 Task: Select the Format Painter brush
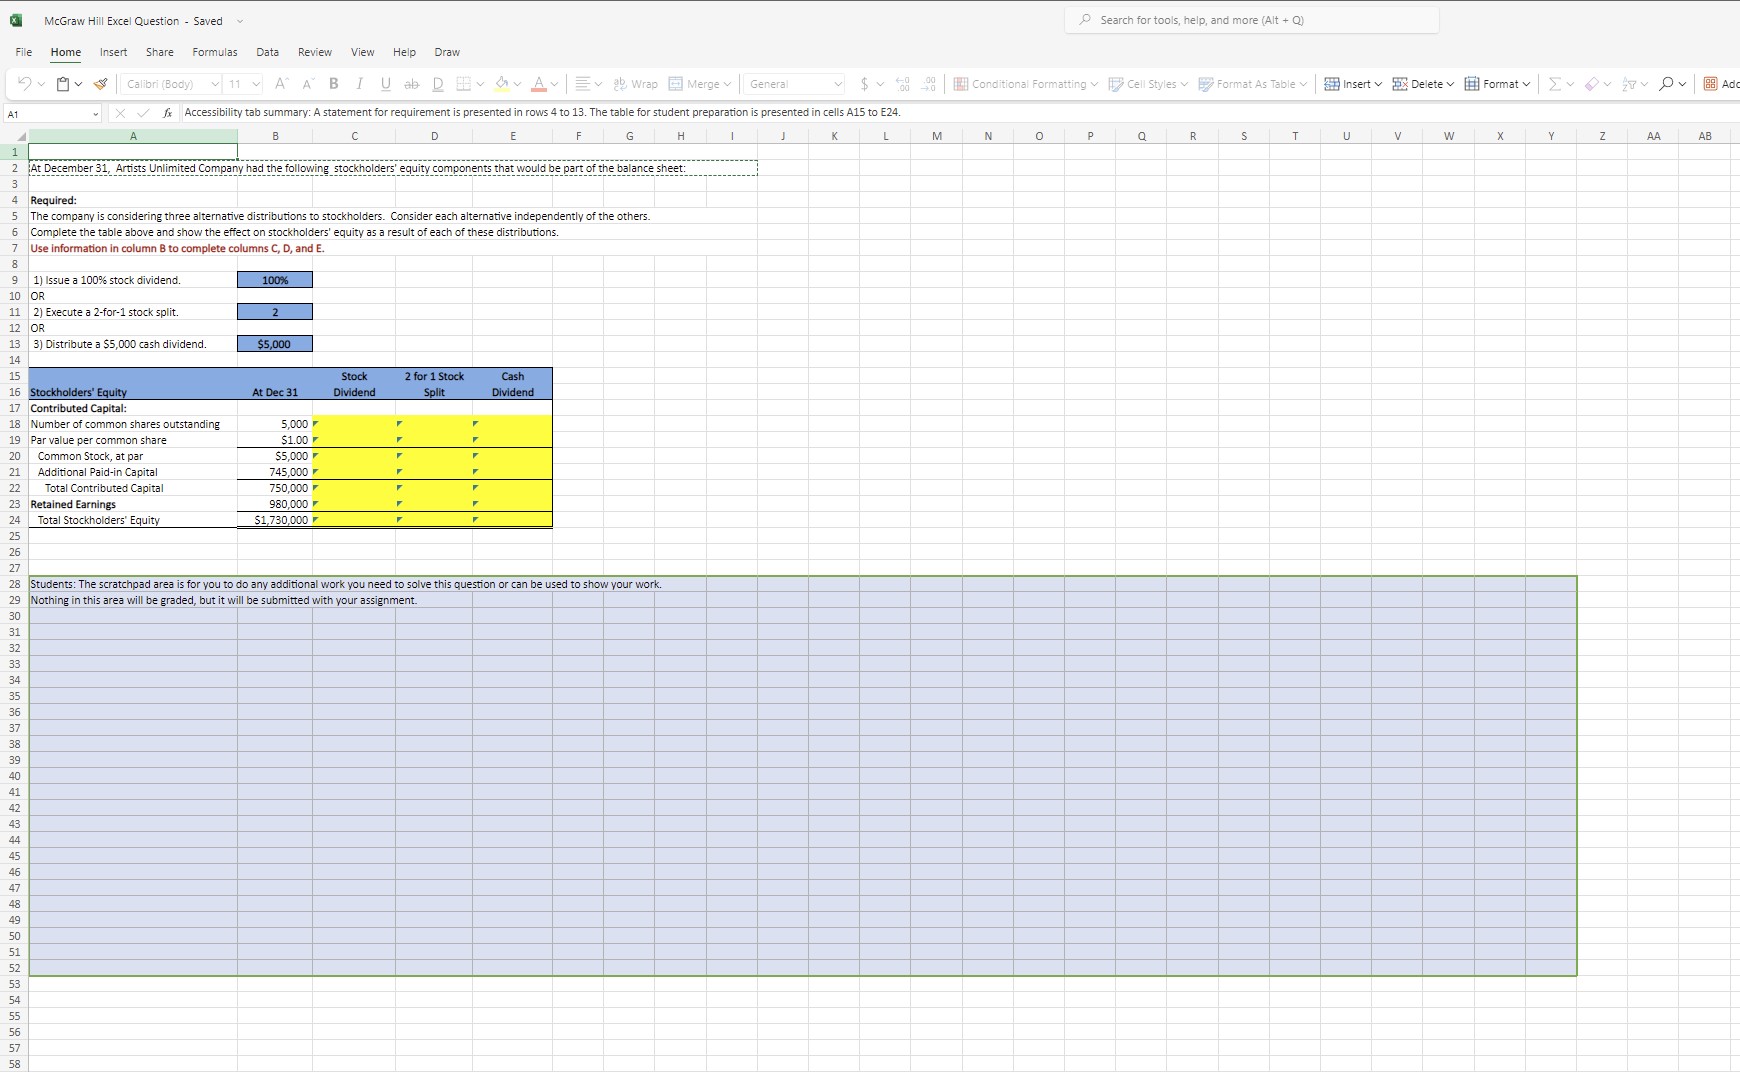pos(100,84)
